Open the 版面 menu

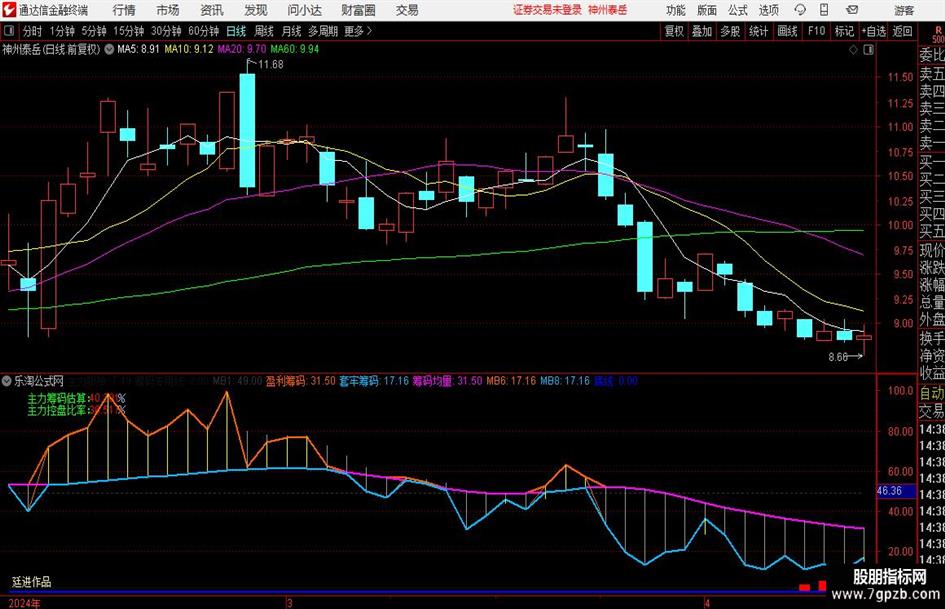[707, 10]
